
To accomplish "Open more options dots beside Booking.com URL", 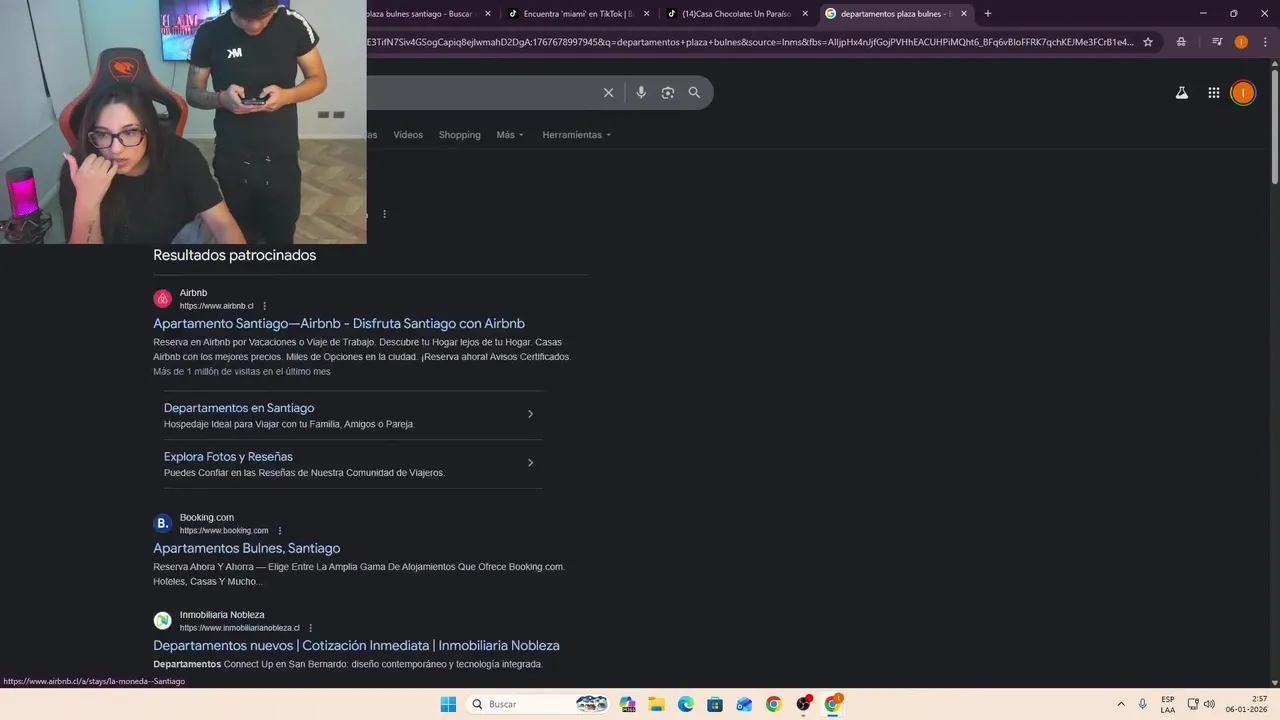I will pyautogui.click(x=280, y=531).
